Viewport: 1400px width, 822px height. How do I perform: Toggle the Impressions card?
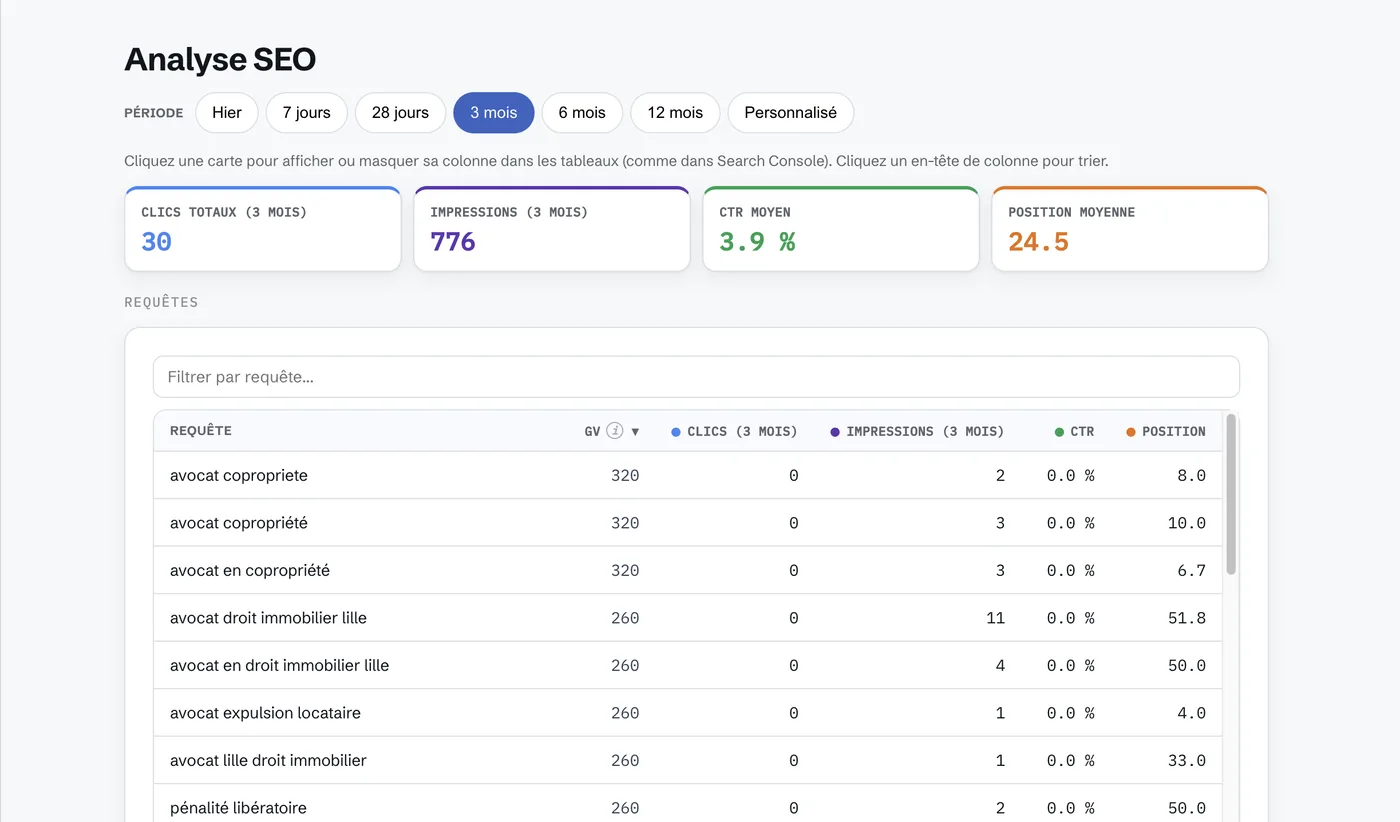pyautogui.click(x=552, y=229)
